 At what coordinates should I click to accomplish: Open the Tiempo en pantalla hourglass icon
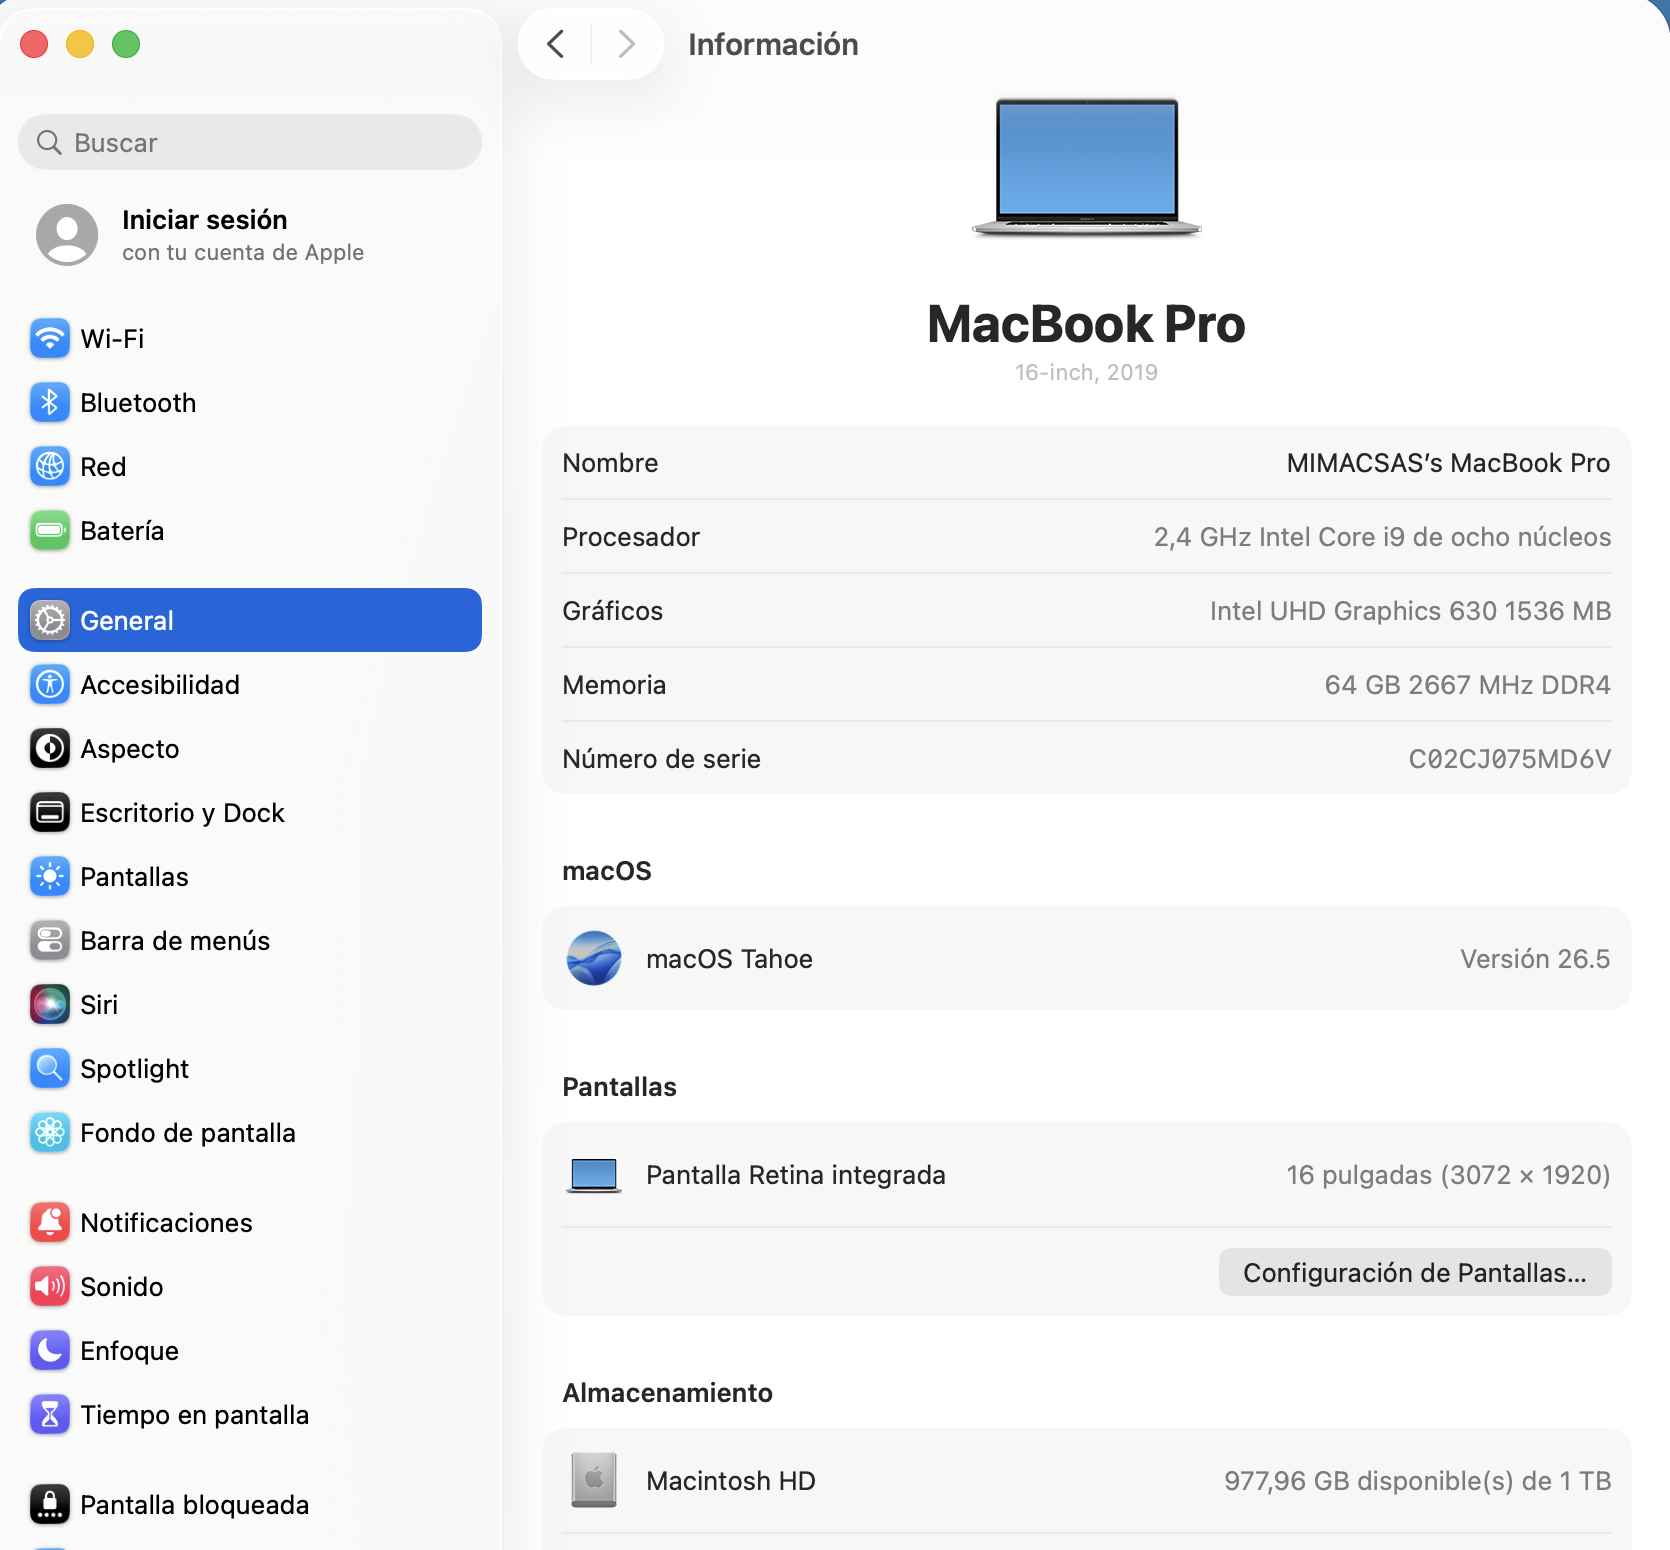(x=50, y=1414)
